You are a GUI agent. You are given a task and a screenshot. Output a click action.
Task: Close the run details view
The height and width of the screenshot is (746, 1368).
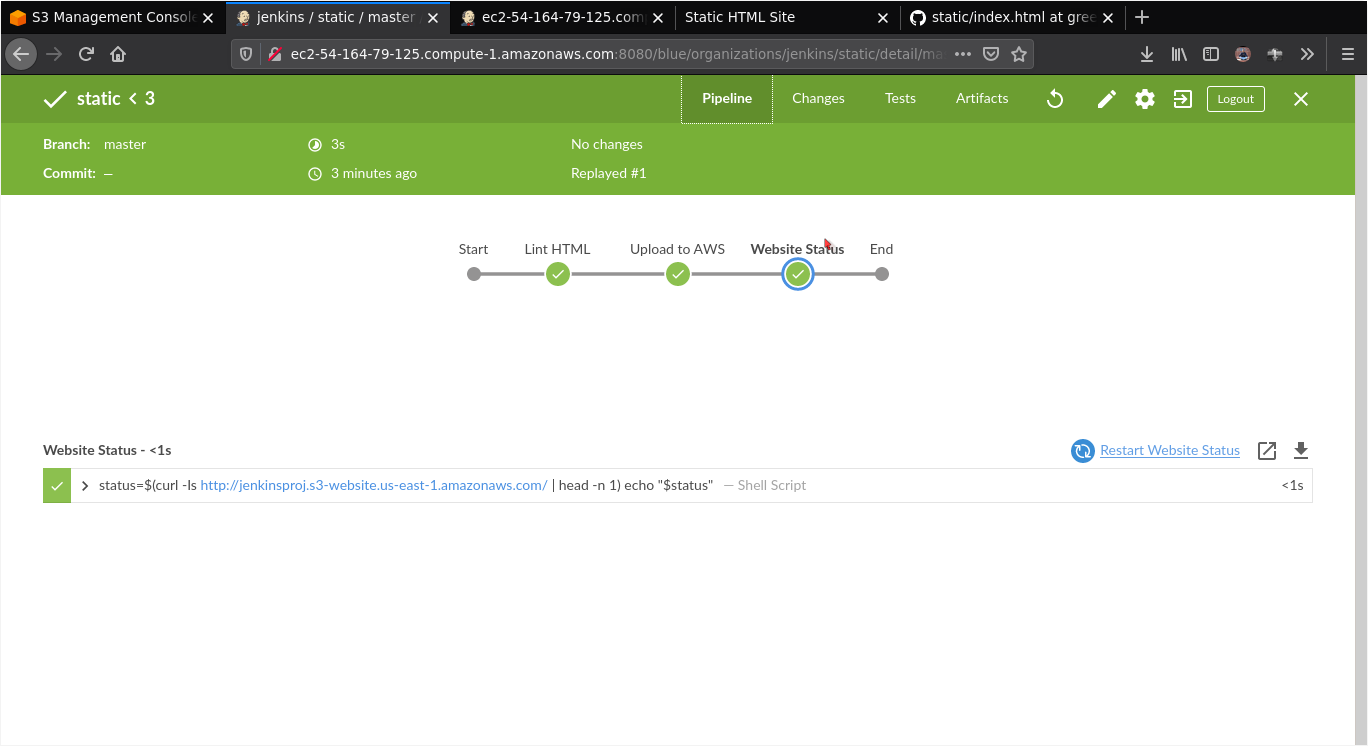click(x=1301, y=99)
